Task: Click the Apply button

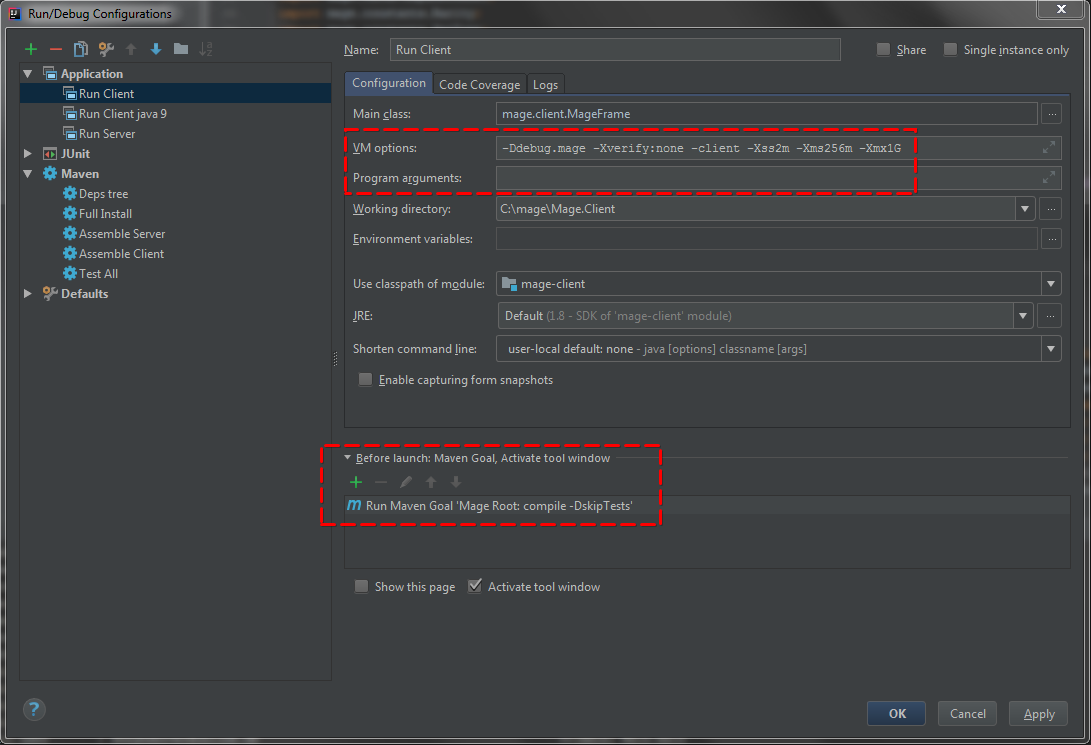Action: click(1038, 714)
